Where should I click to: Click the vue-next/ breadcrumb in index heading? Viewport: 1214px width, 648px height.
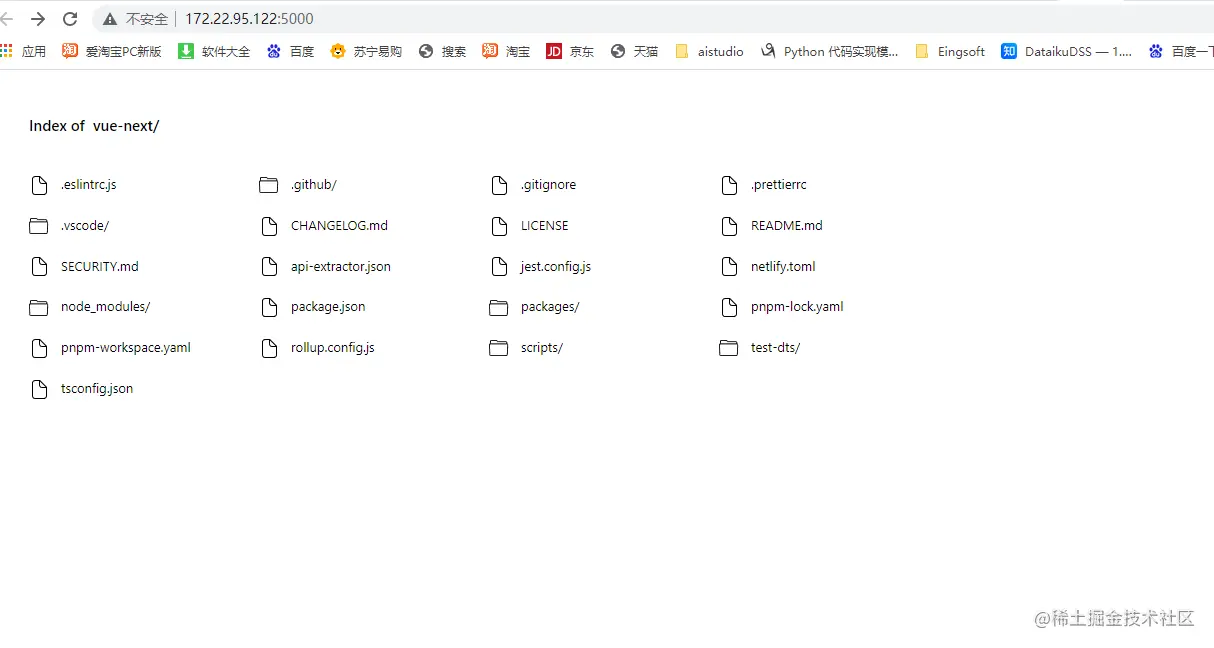point(126,126)
